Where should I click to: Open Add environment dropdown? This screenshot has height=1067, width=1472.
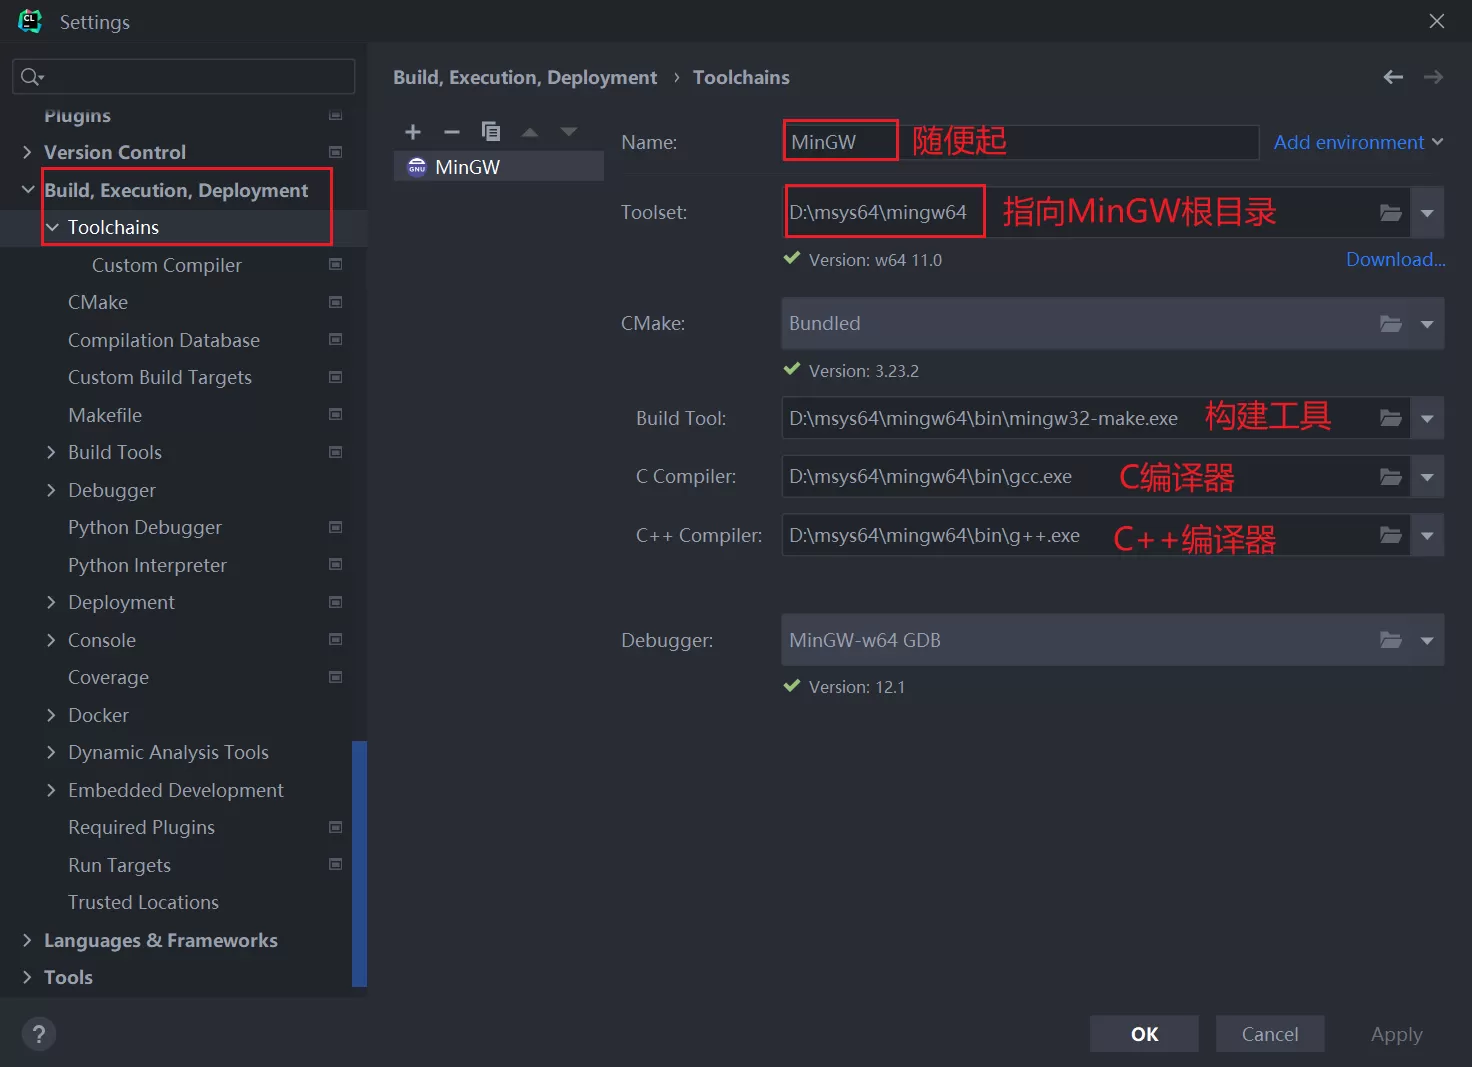(x=1358, y=142)
